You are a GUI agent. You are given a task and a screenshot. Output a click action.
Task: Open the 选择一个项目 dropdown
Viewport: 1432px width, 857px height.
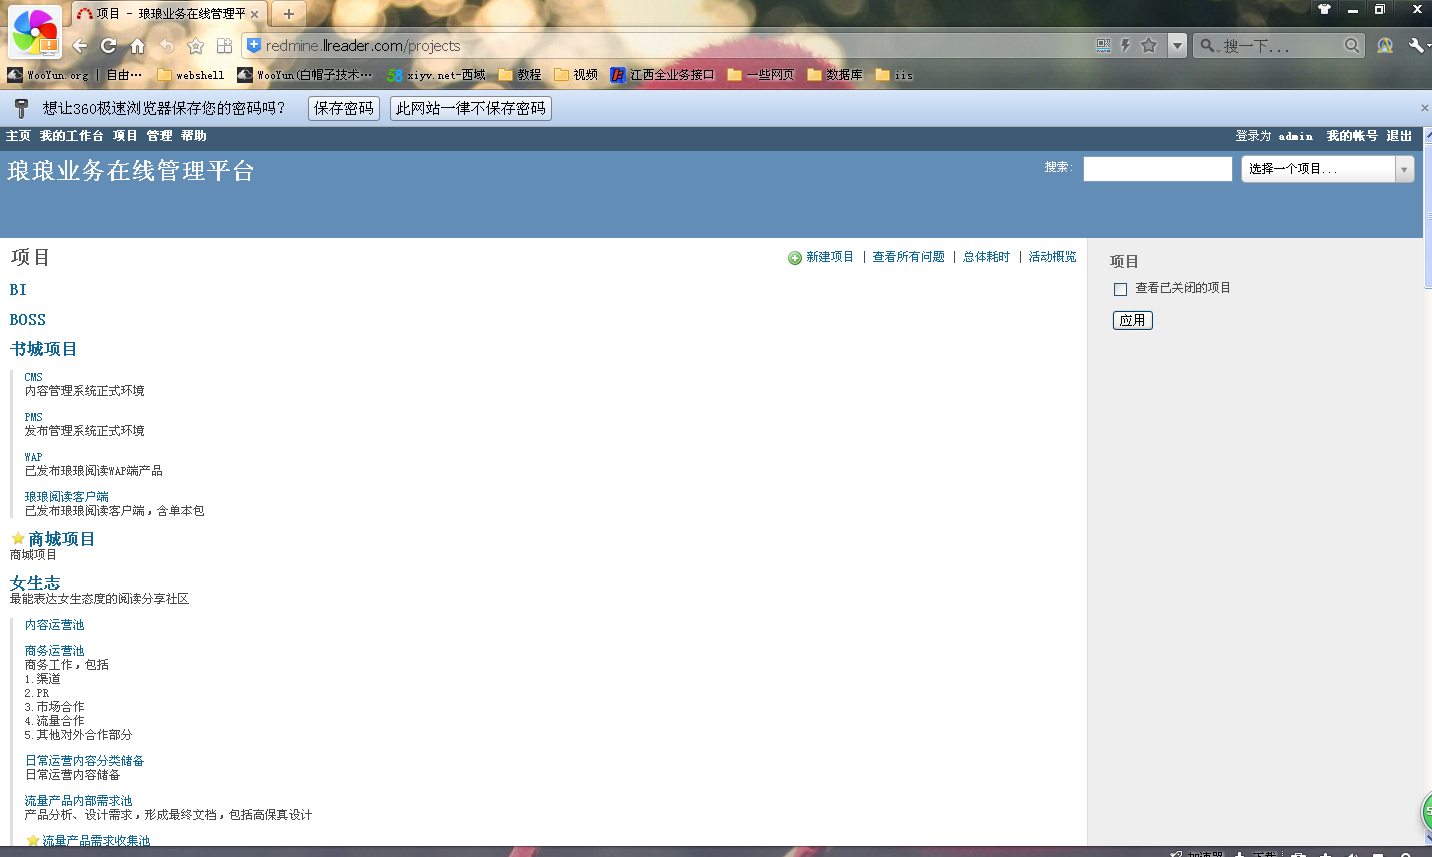click(1328, 169)
